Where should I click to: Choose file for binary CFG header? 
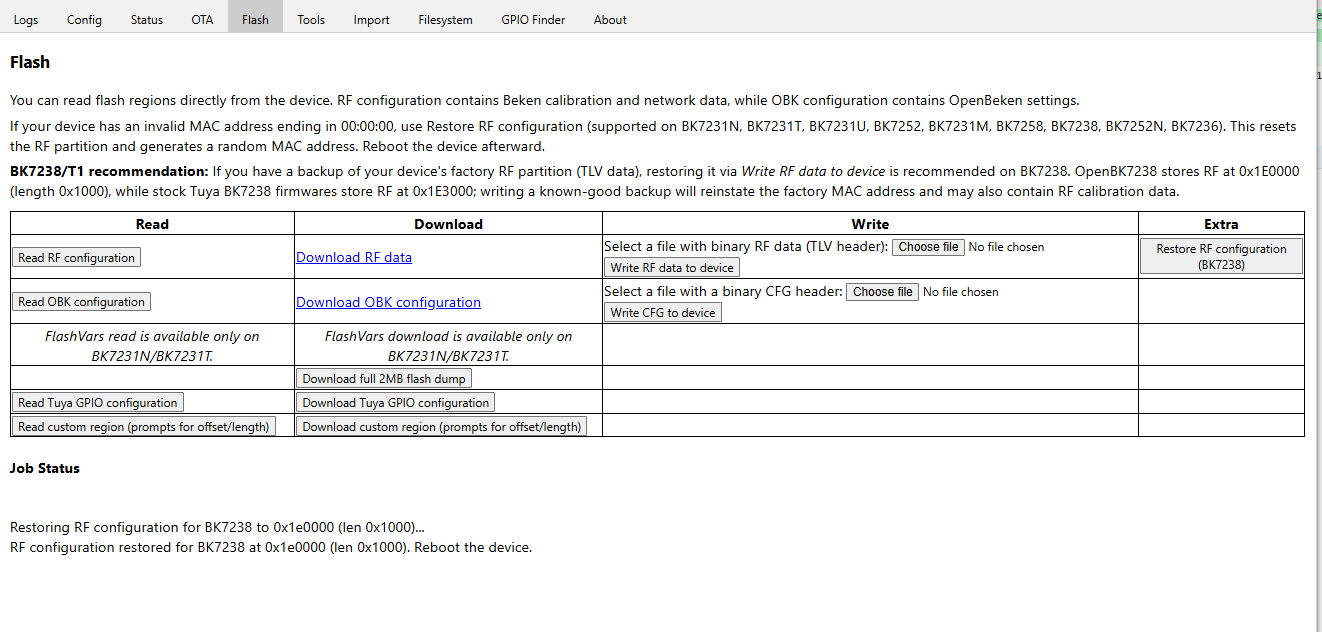point(882,291)
